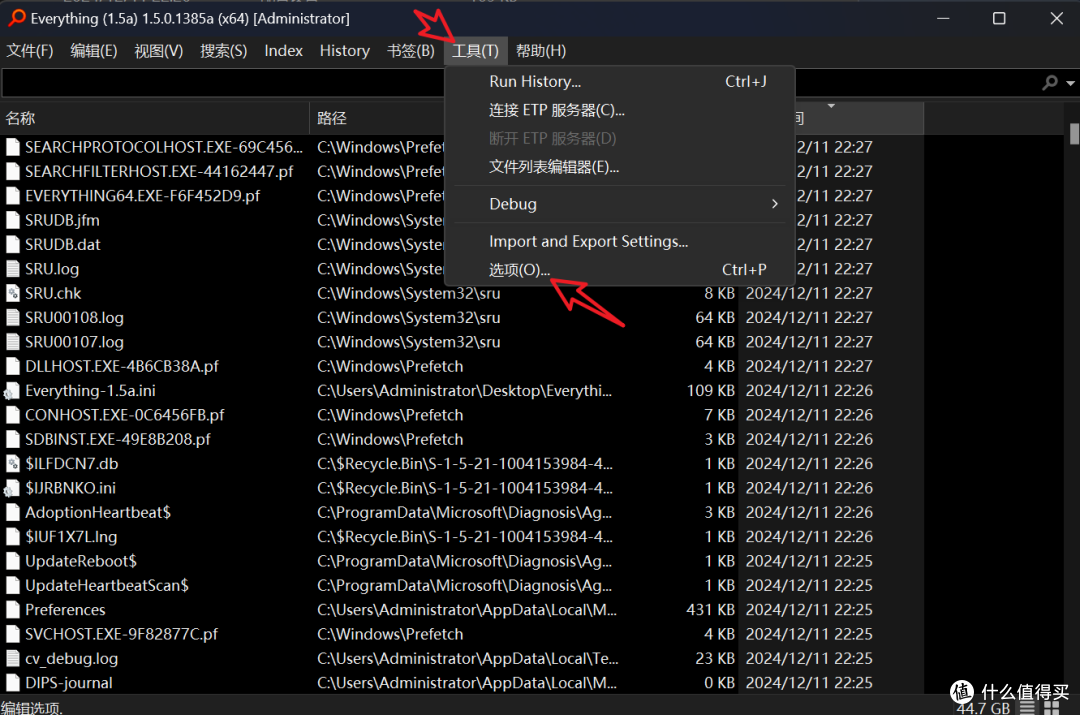Open the 书签(B) menu
The height and width of the screenshot is (715, 1080).
coord(411,51)
